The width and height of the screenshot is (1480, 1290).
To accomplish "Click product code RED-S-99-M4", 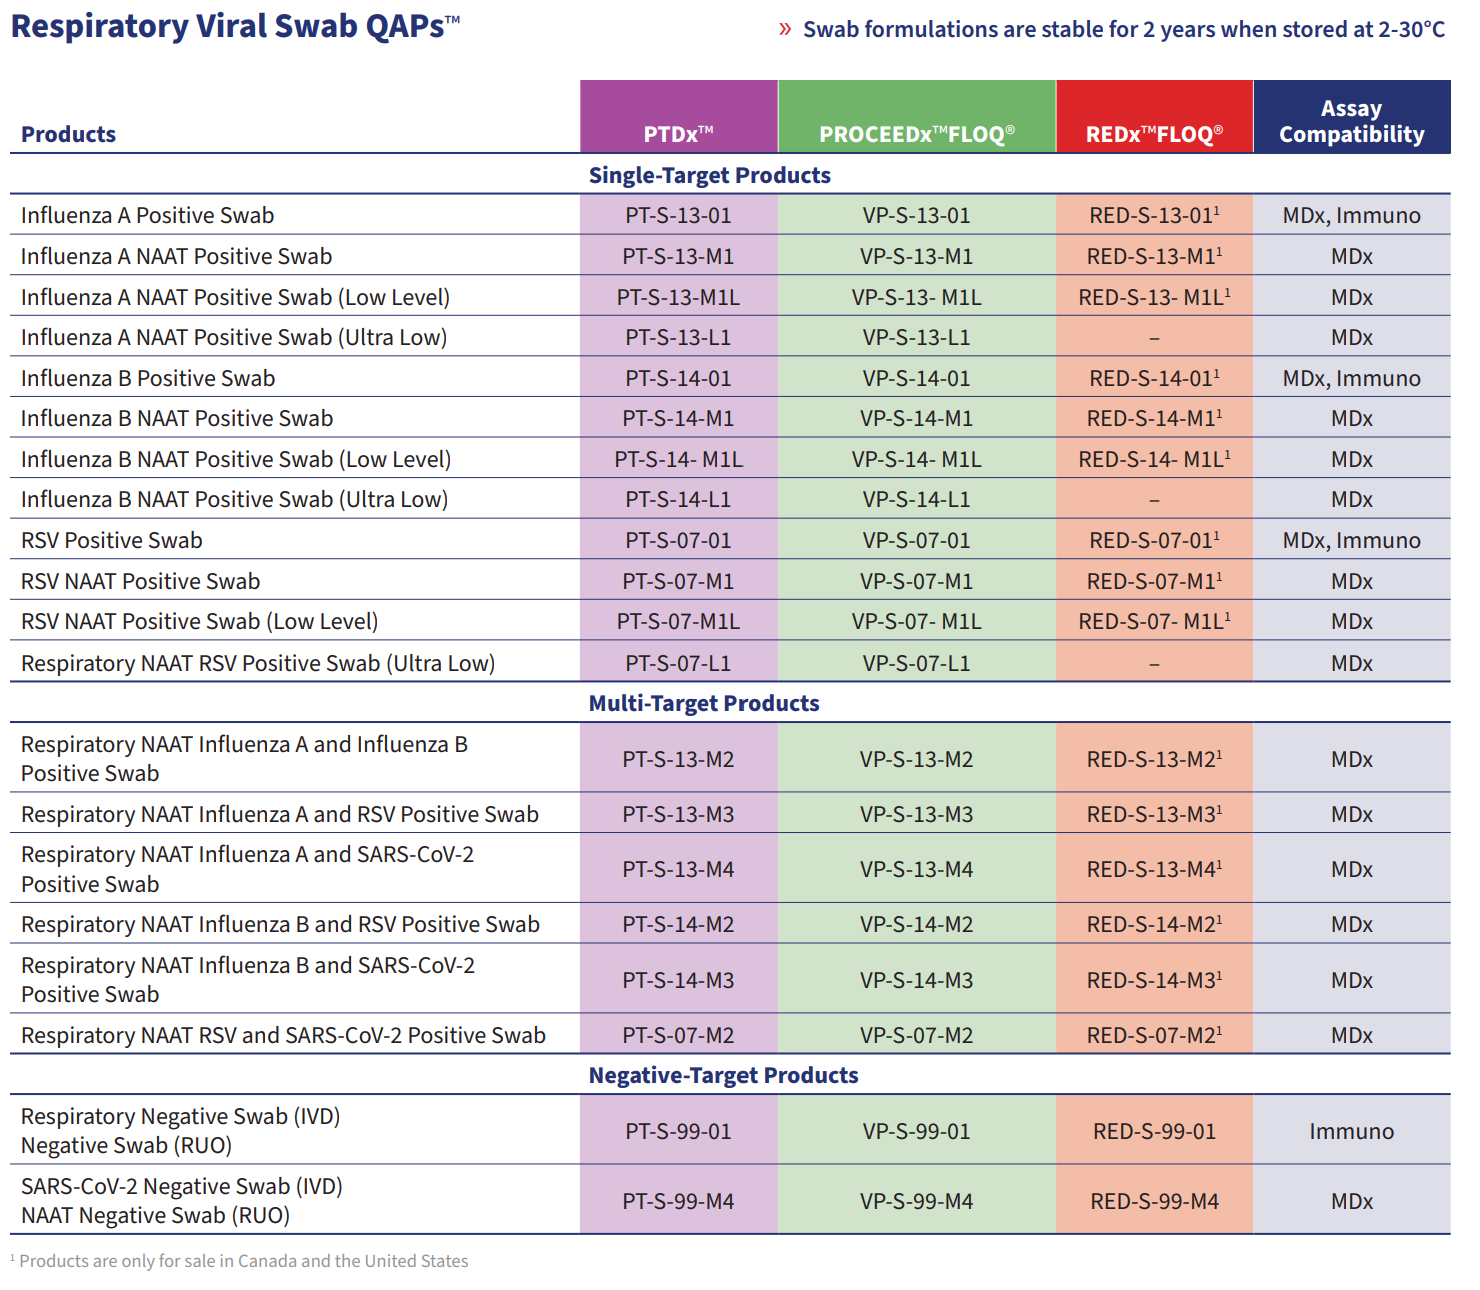I will [x=1154, y=1201].
